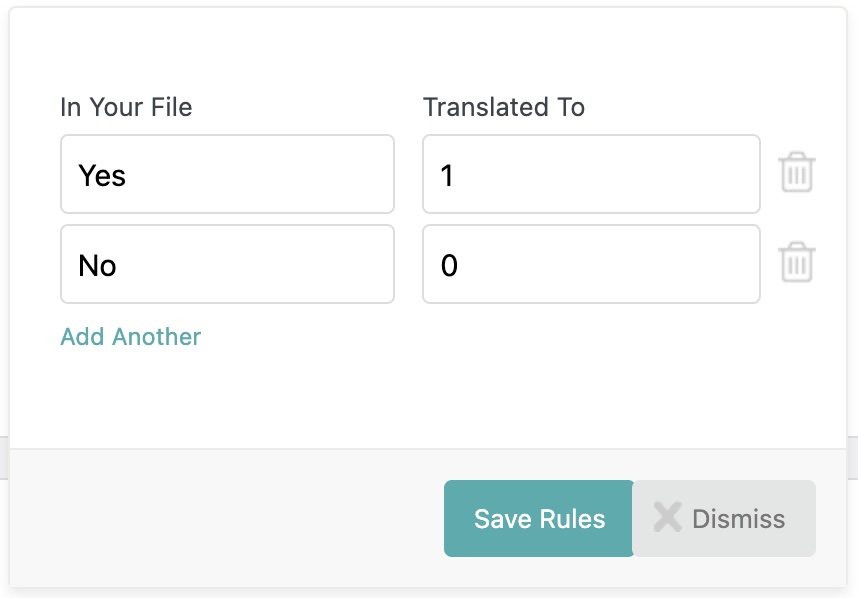Viewport: 858px width, 598px height.
Task: Click the teal Save Rules button
Action: tap(539, 518)
